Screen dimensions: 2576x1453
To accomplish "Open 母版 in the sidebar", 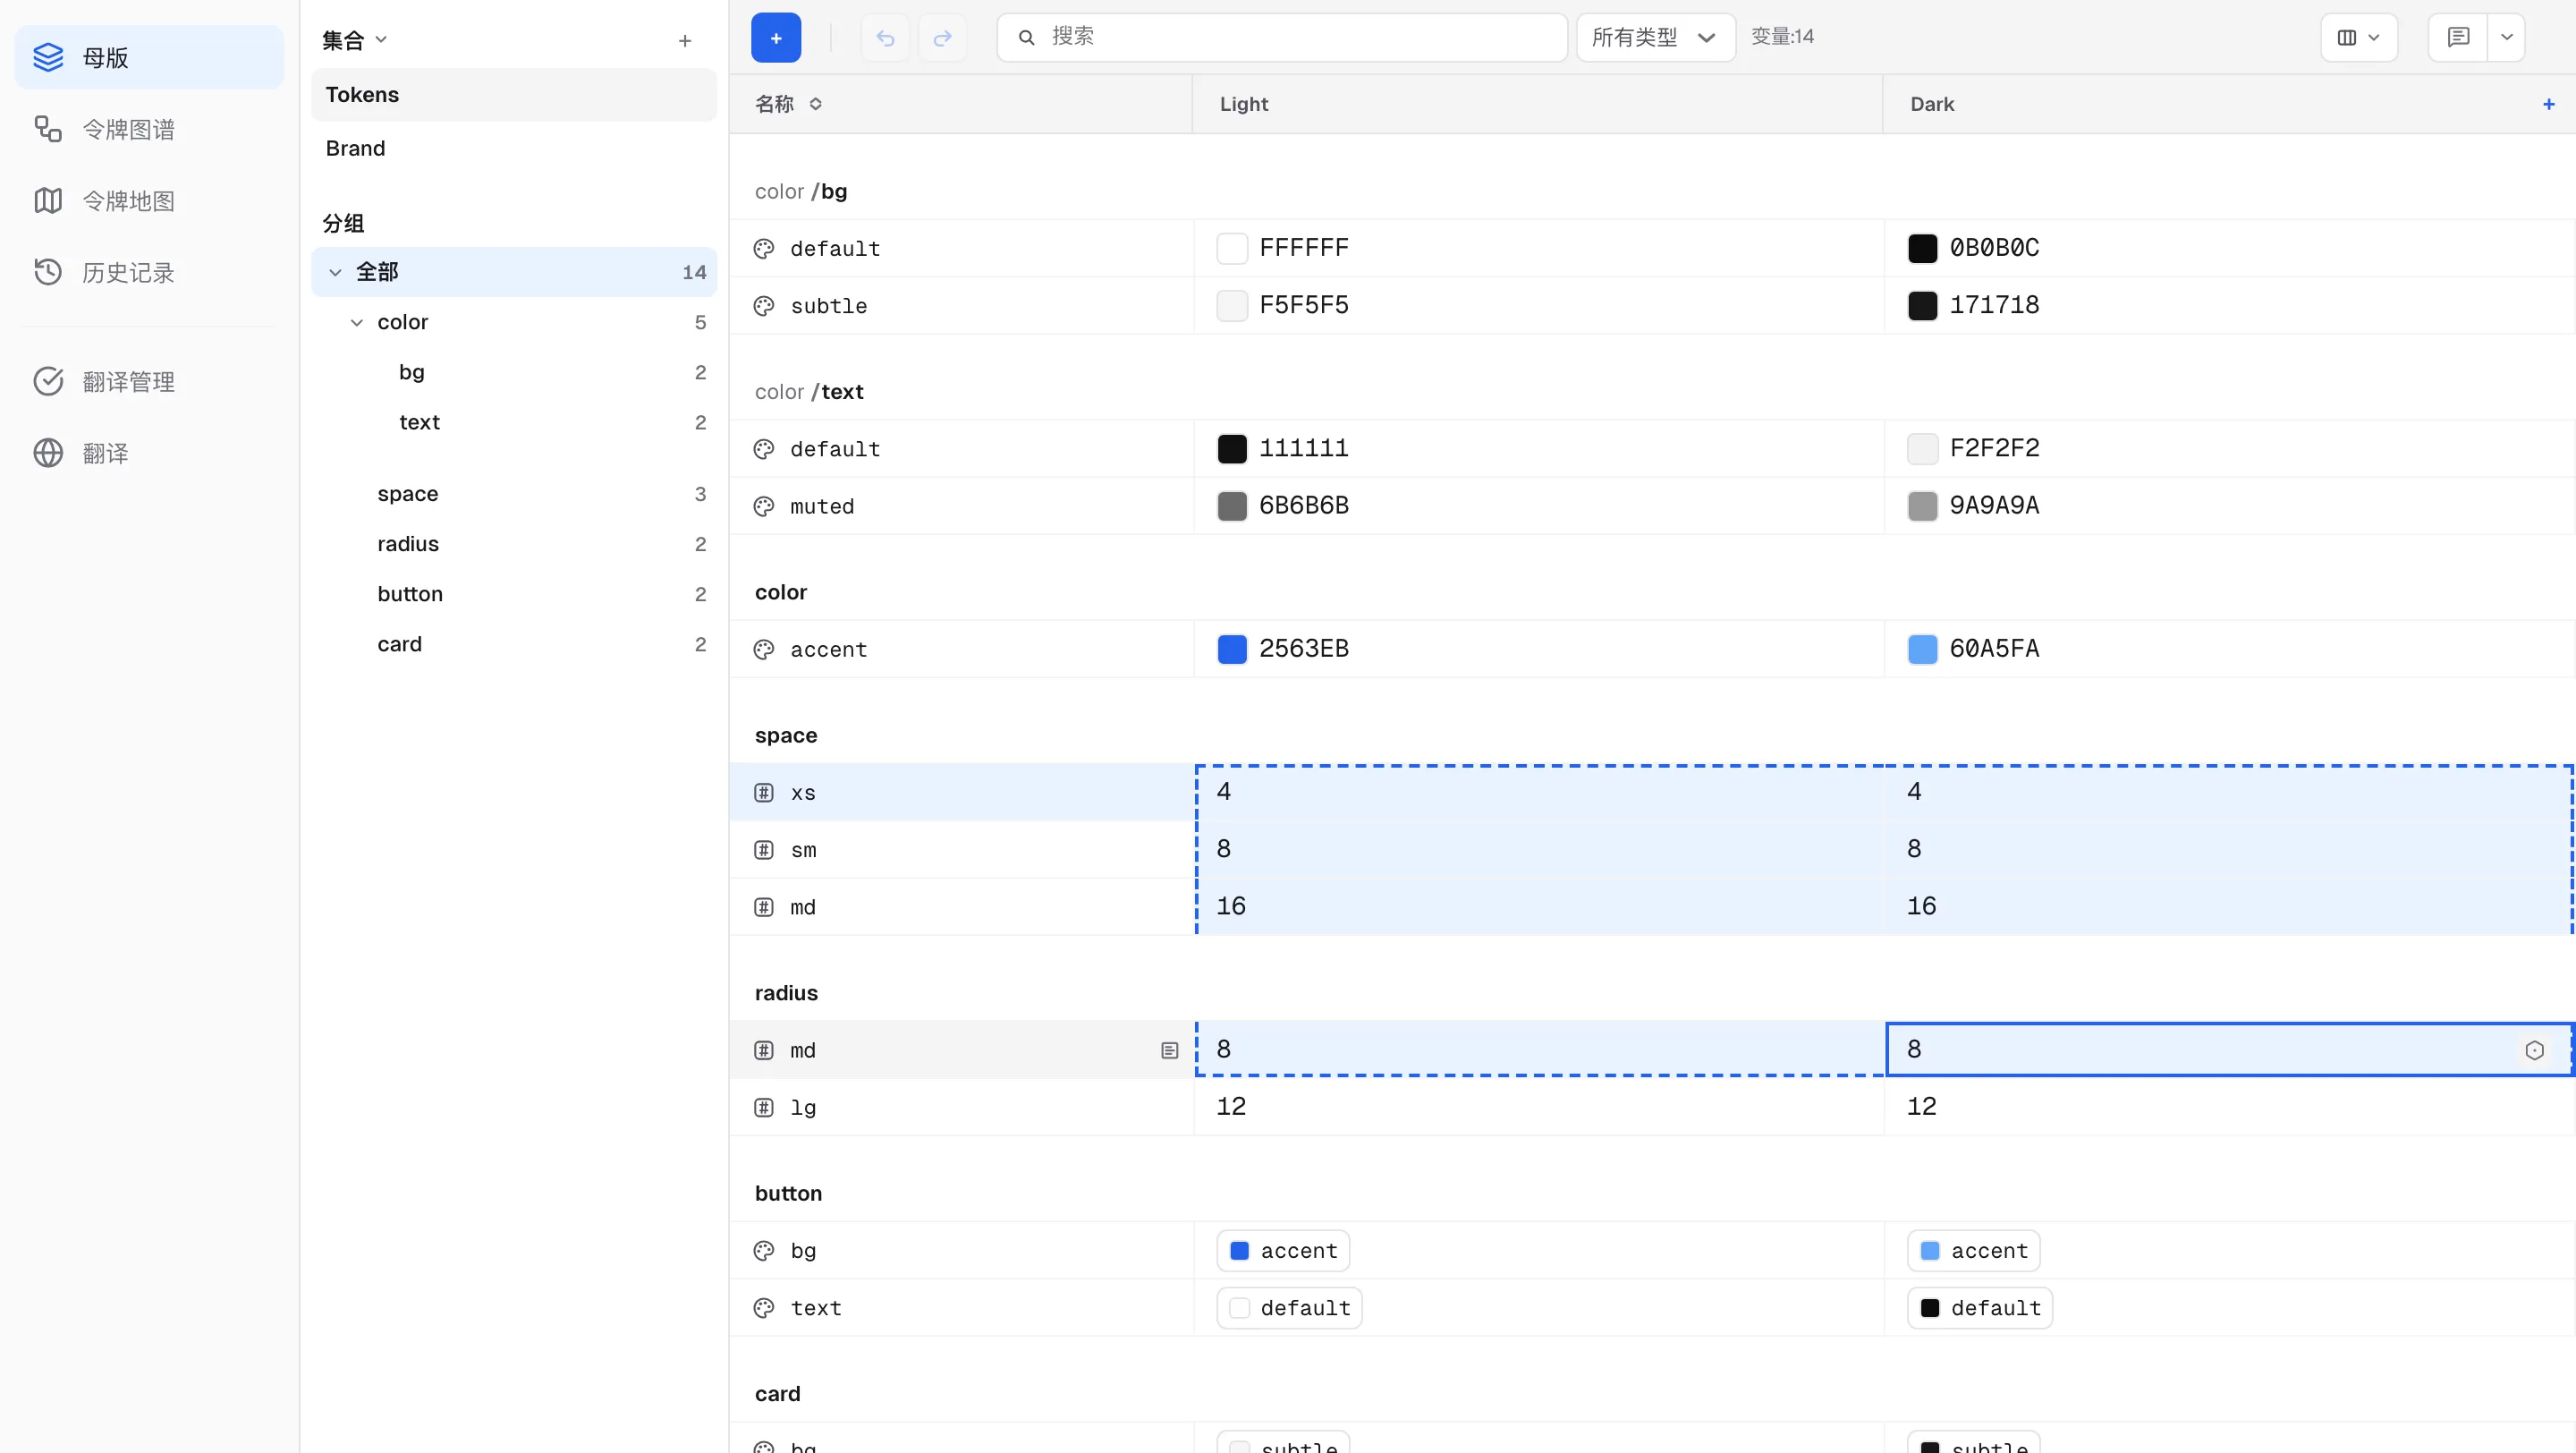I will click(149, 57).
